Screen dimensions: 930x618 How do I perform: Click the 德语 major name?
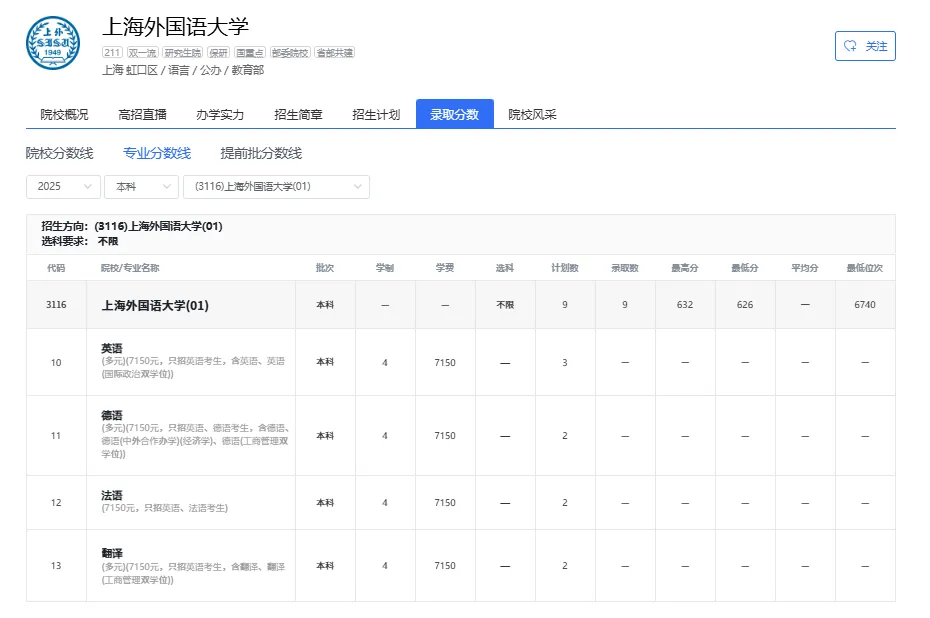[112, 416]
